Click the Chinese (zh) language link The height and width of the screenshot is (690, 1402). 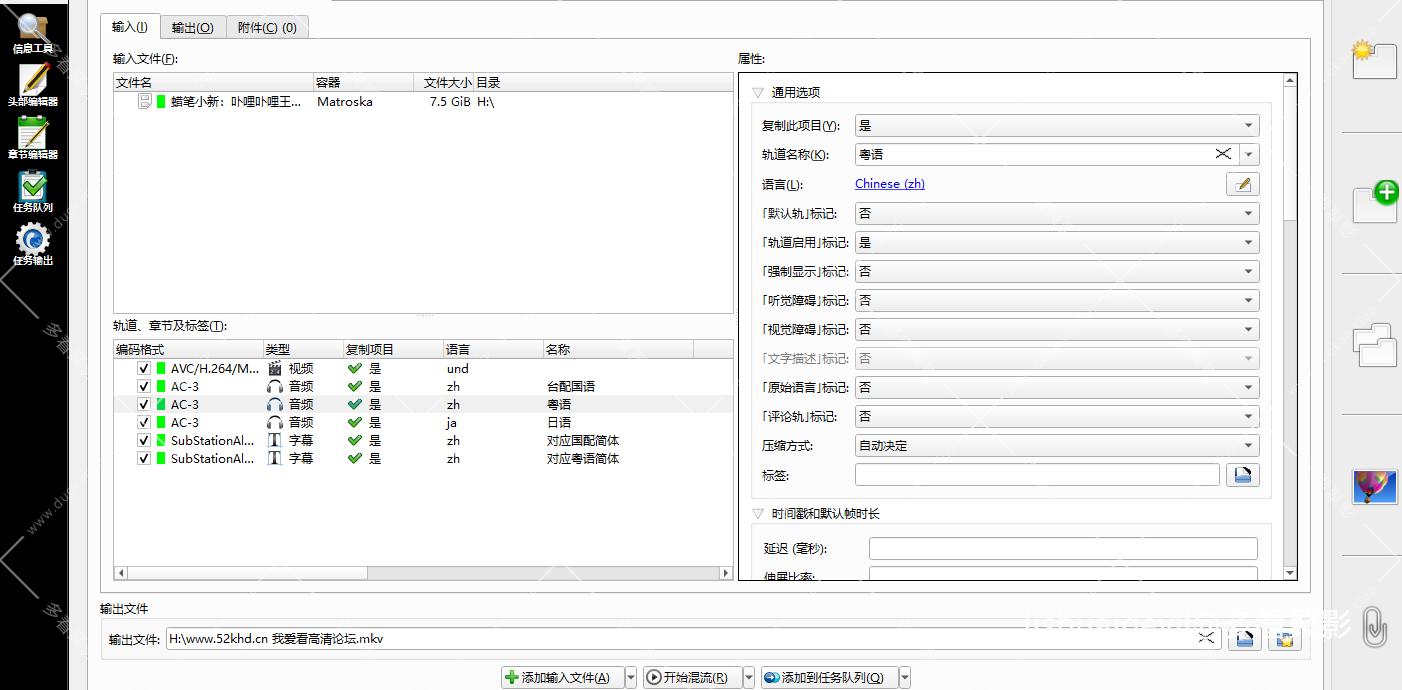point(889,184)
